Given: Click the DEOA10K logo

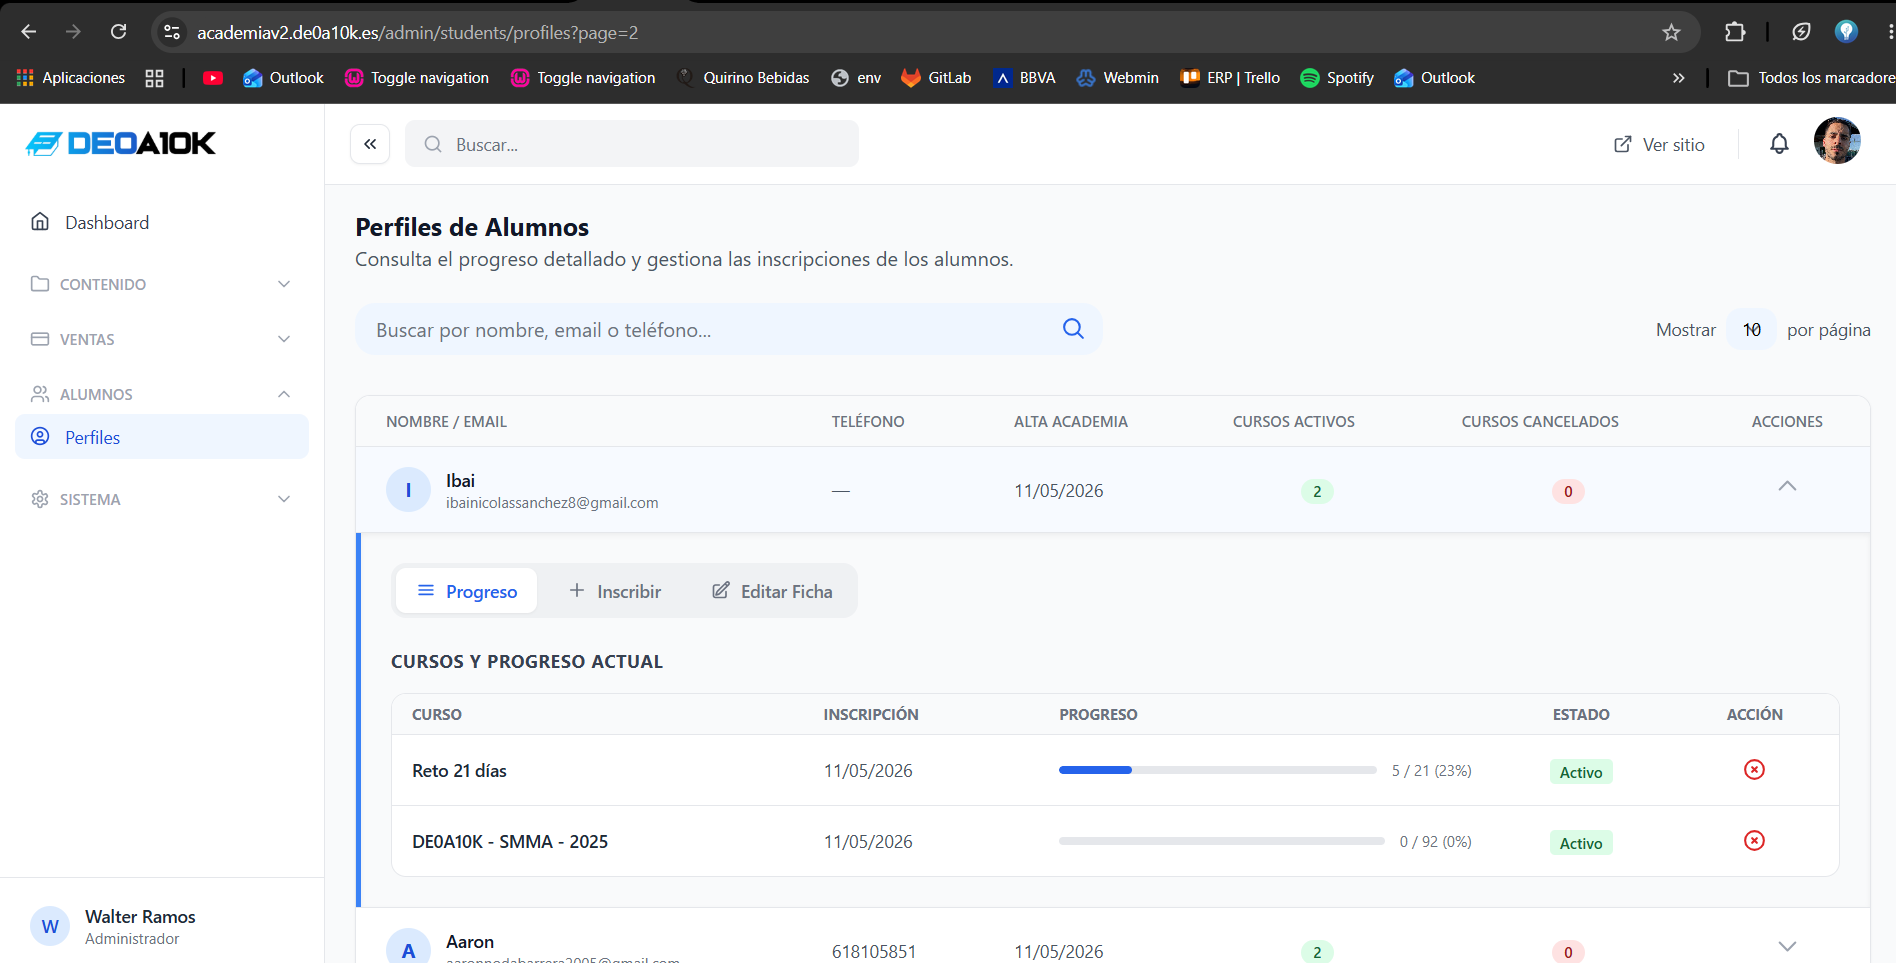Looking at the screenshot, I should click(x=121, y=144).
